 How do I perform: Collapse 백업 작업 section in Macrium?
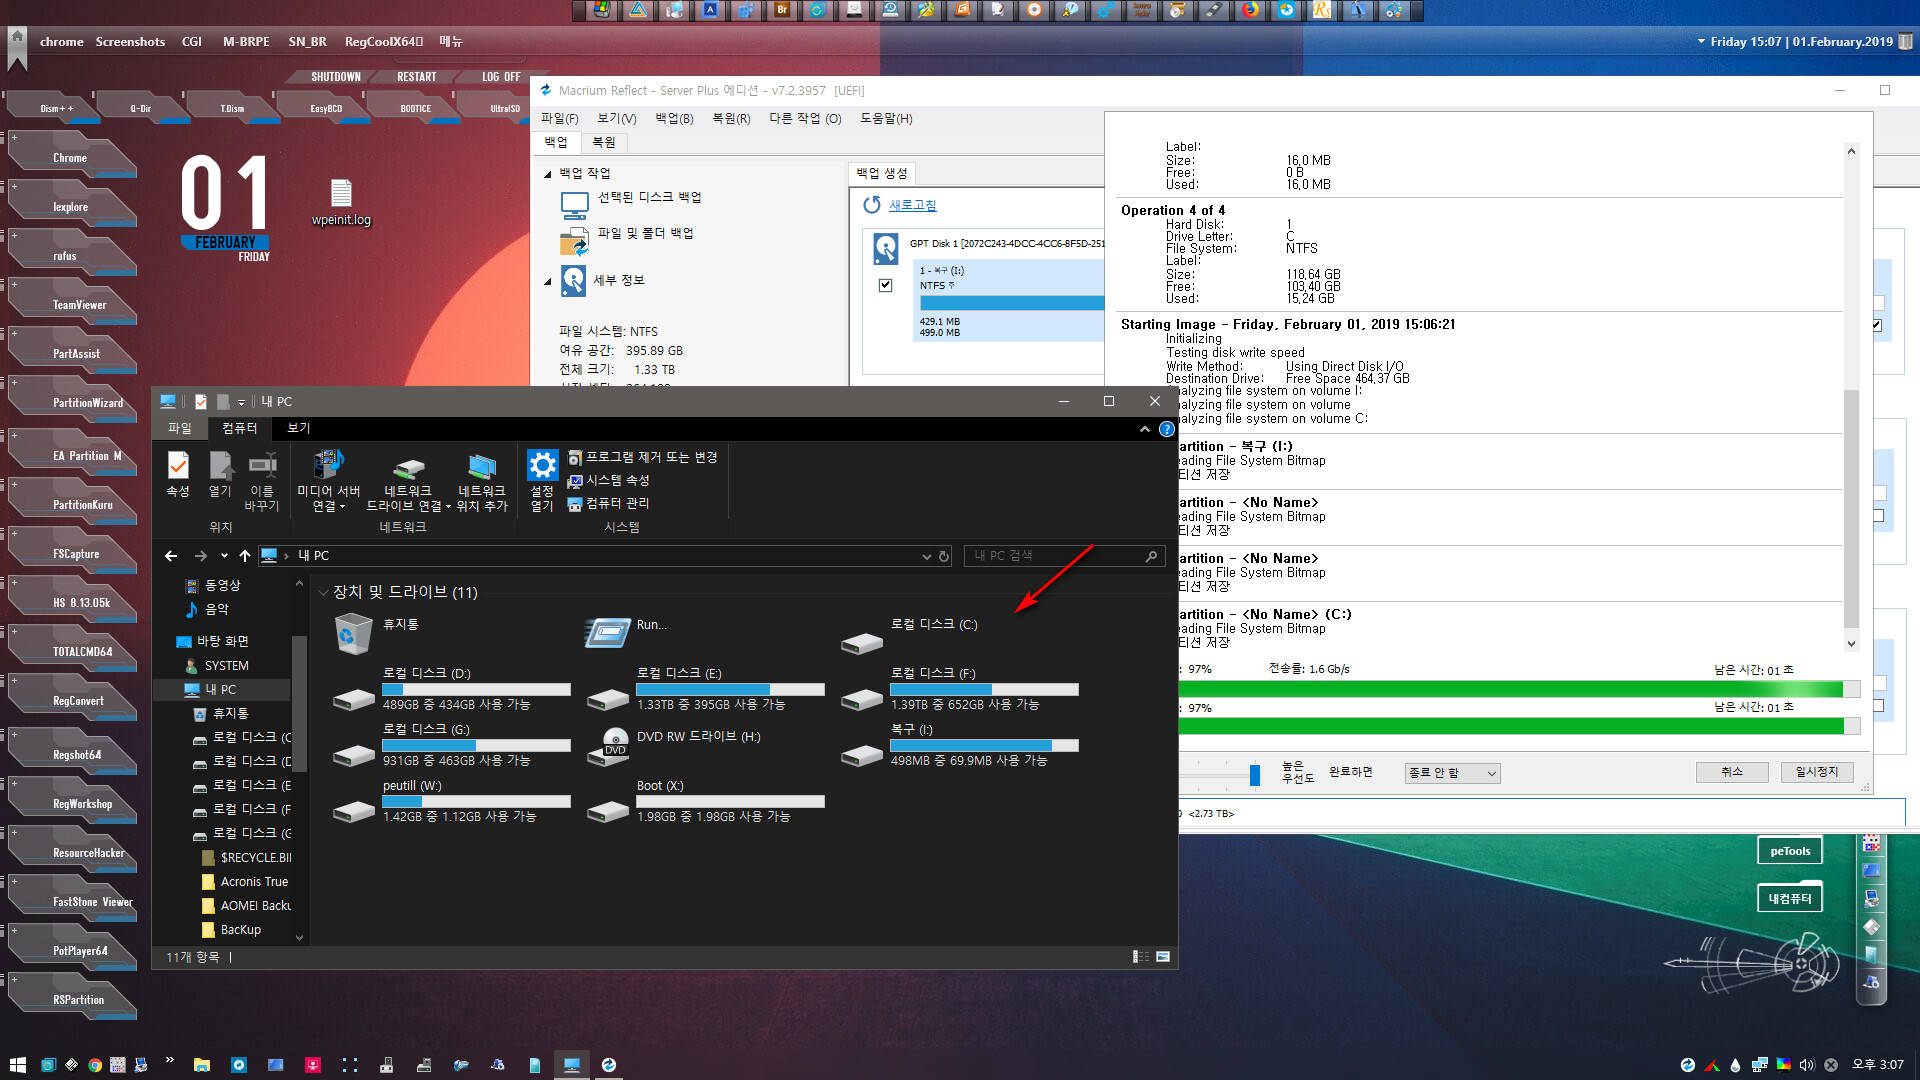[x=548, y=174]
